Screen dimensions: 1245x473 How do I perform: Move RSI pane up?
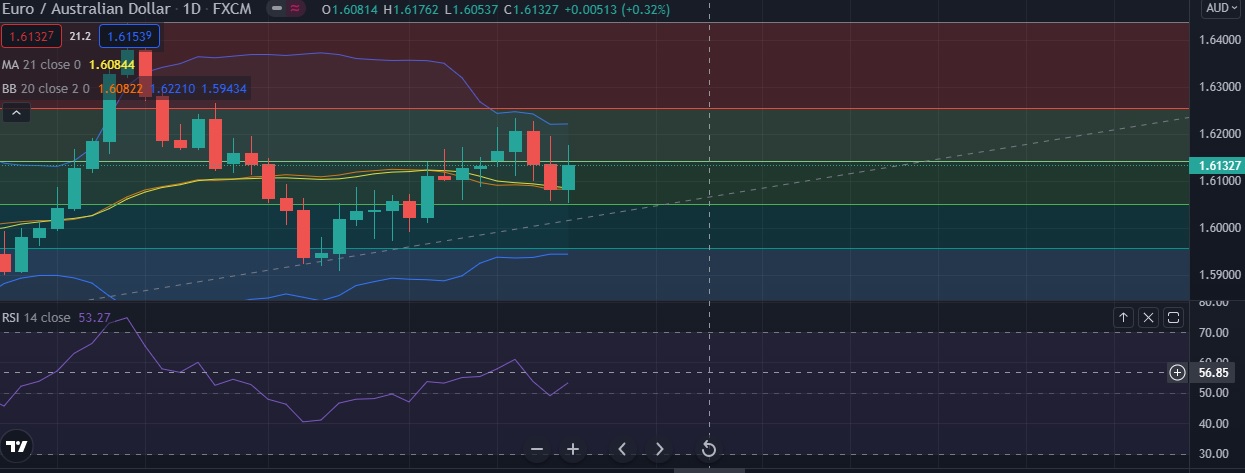pyautogui.click(x=1124, y=317)
